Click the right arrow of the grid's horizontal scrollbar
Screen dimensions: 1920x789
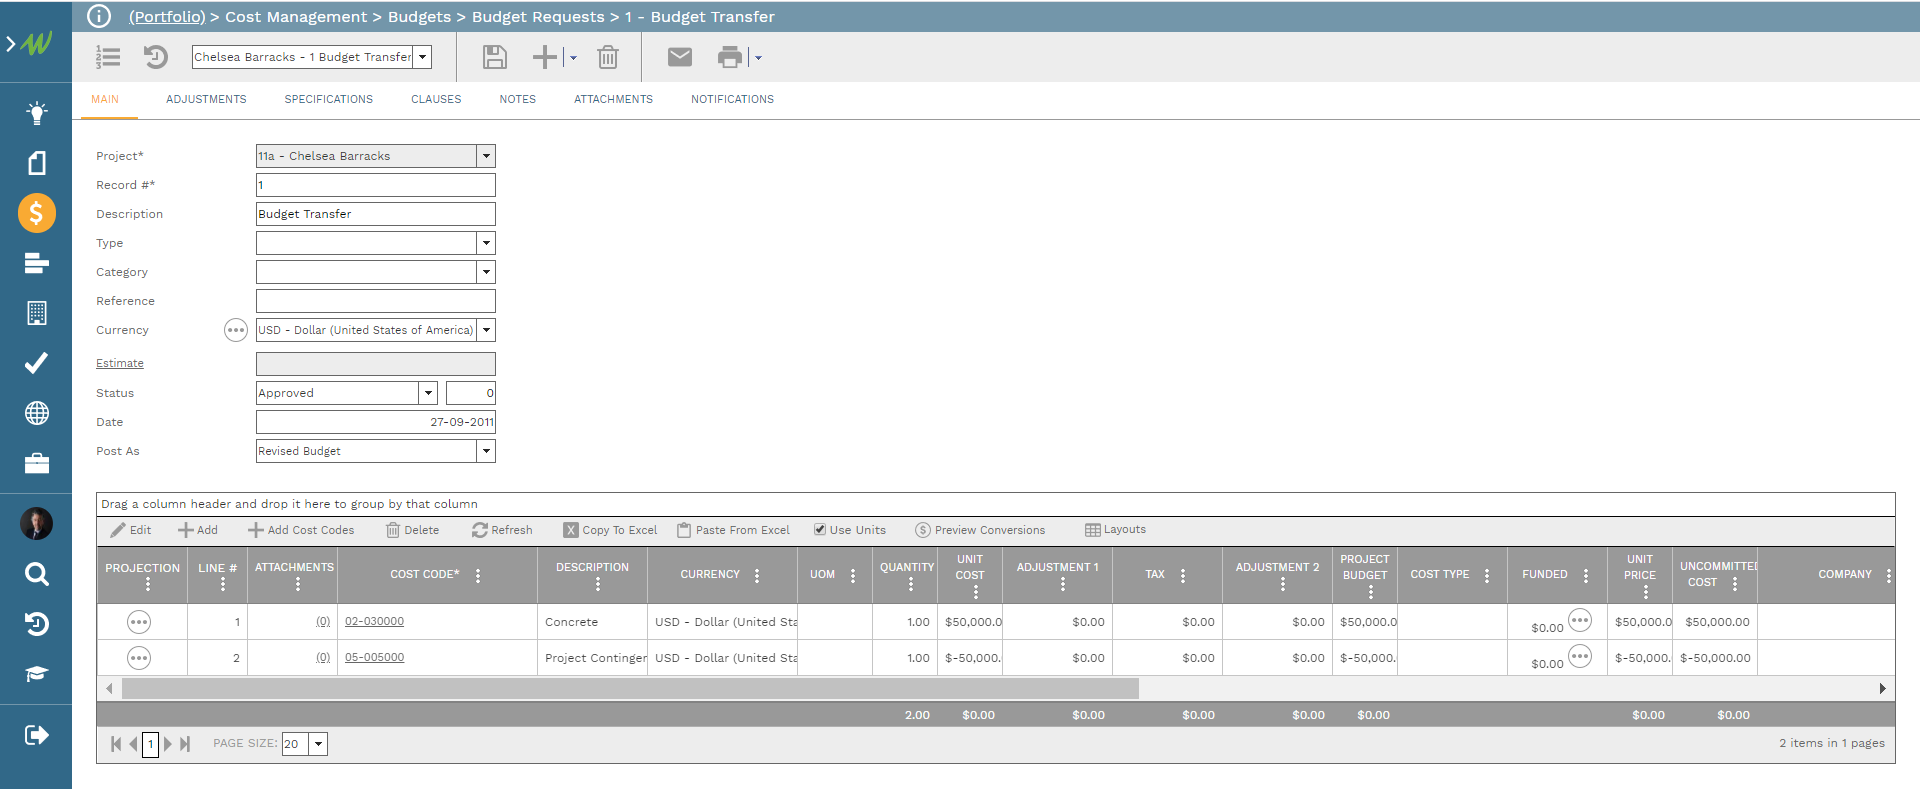(x=1883, y=689)
